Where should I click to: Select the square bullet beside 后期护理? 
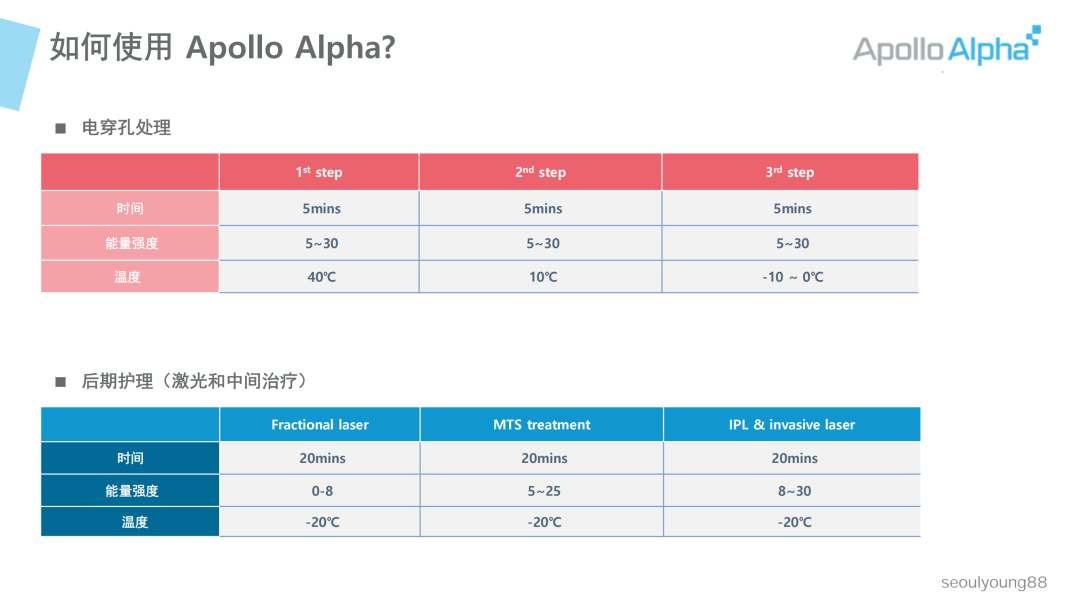[61, 382]
